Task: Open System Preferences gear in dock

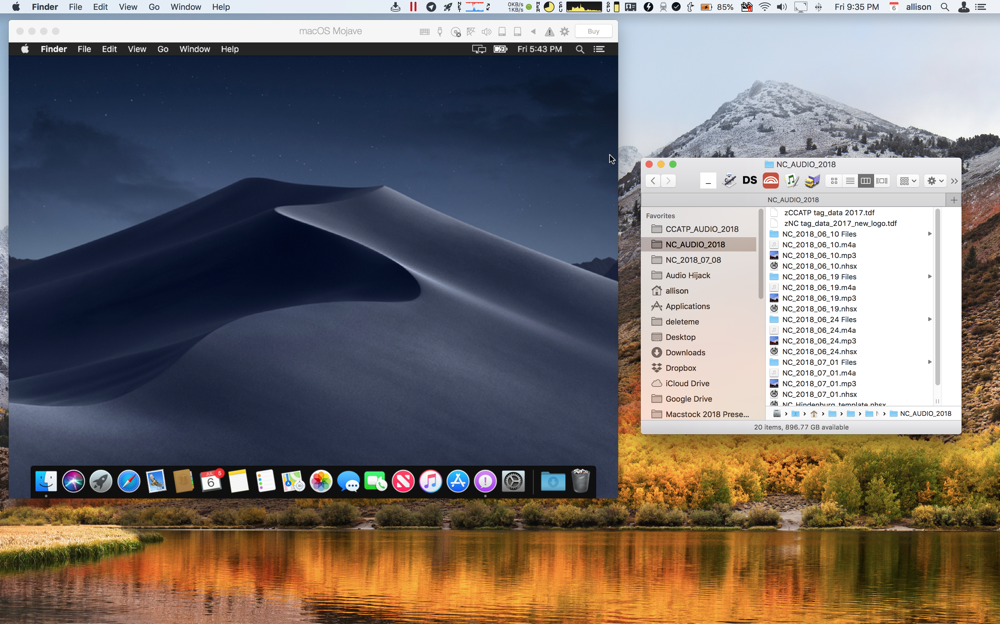Action: click(x=513, y=481)
